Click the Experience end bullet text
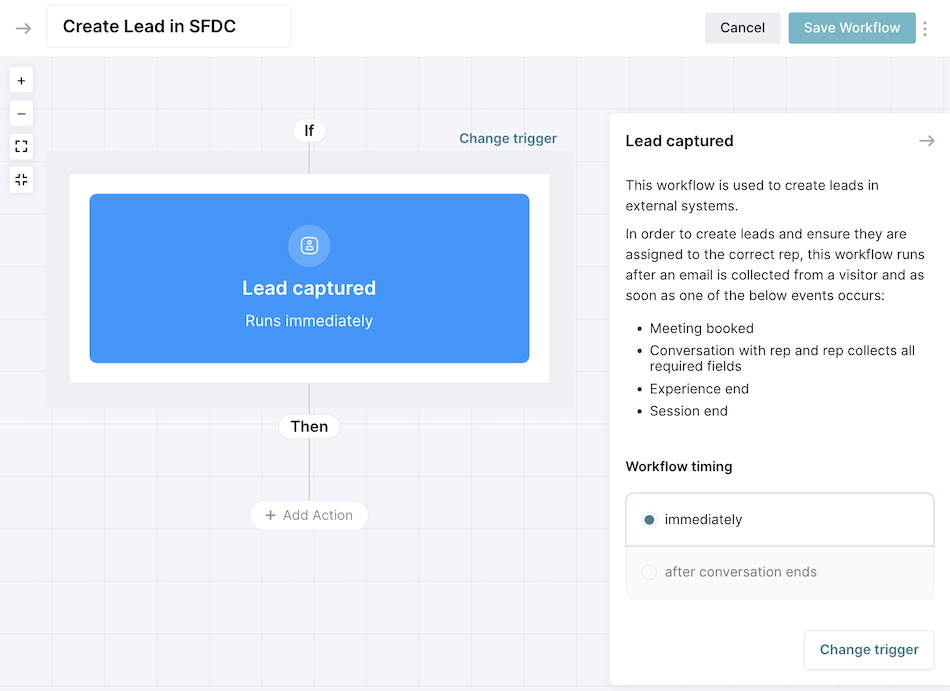950x691 pixels. pyautogui.click(x=699, y=389)
